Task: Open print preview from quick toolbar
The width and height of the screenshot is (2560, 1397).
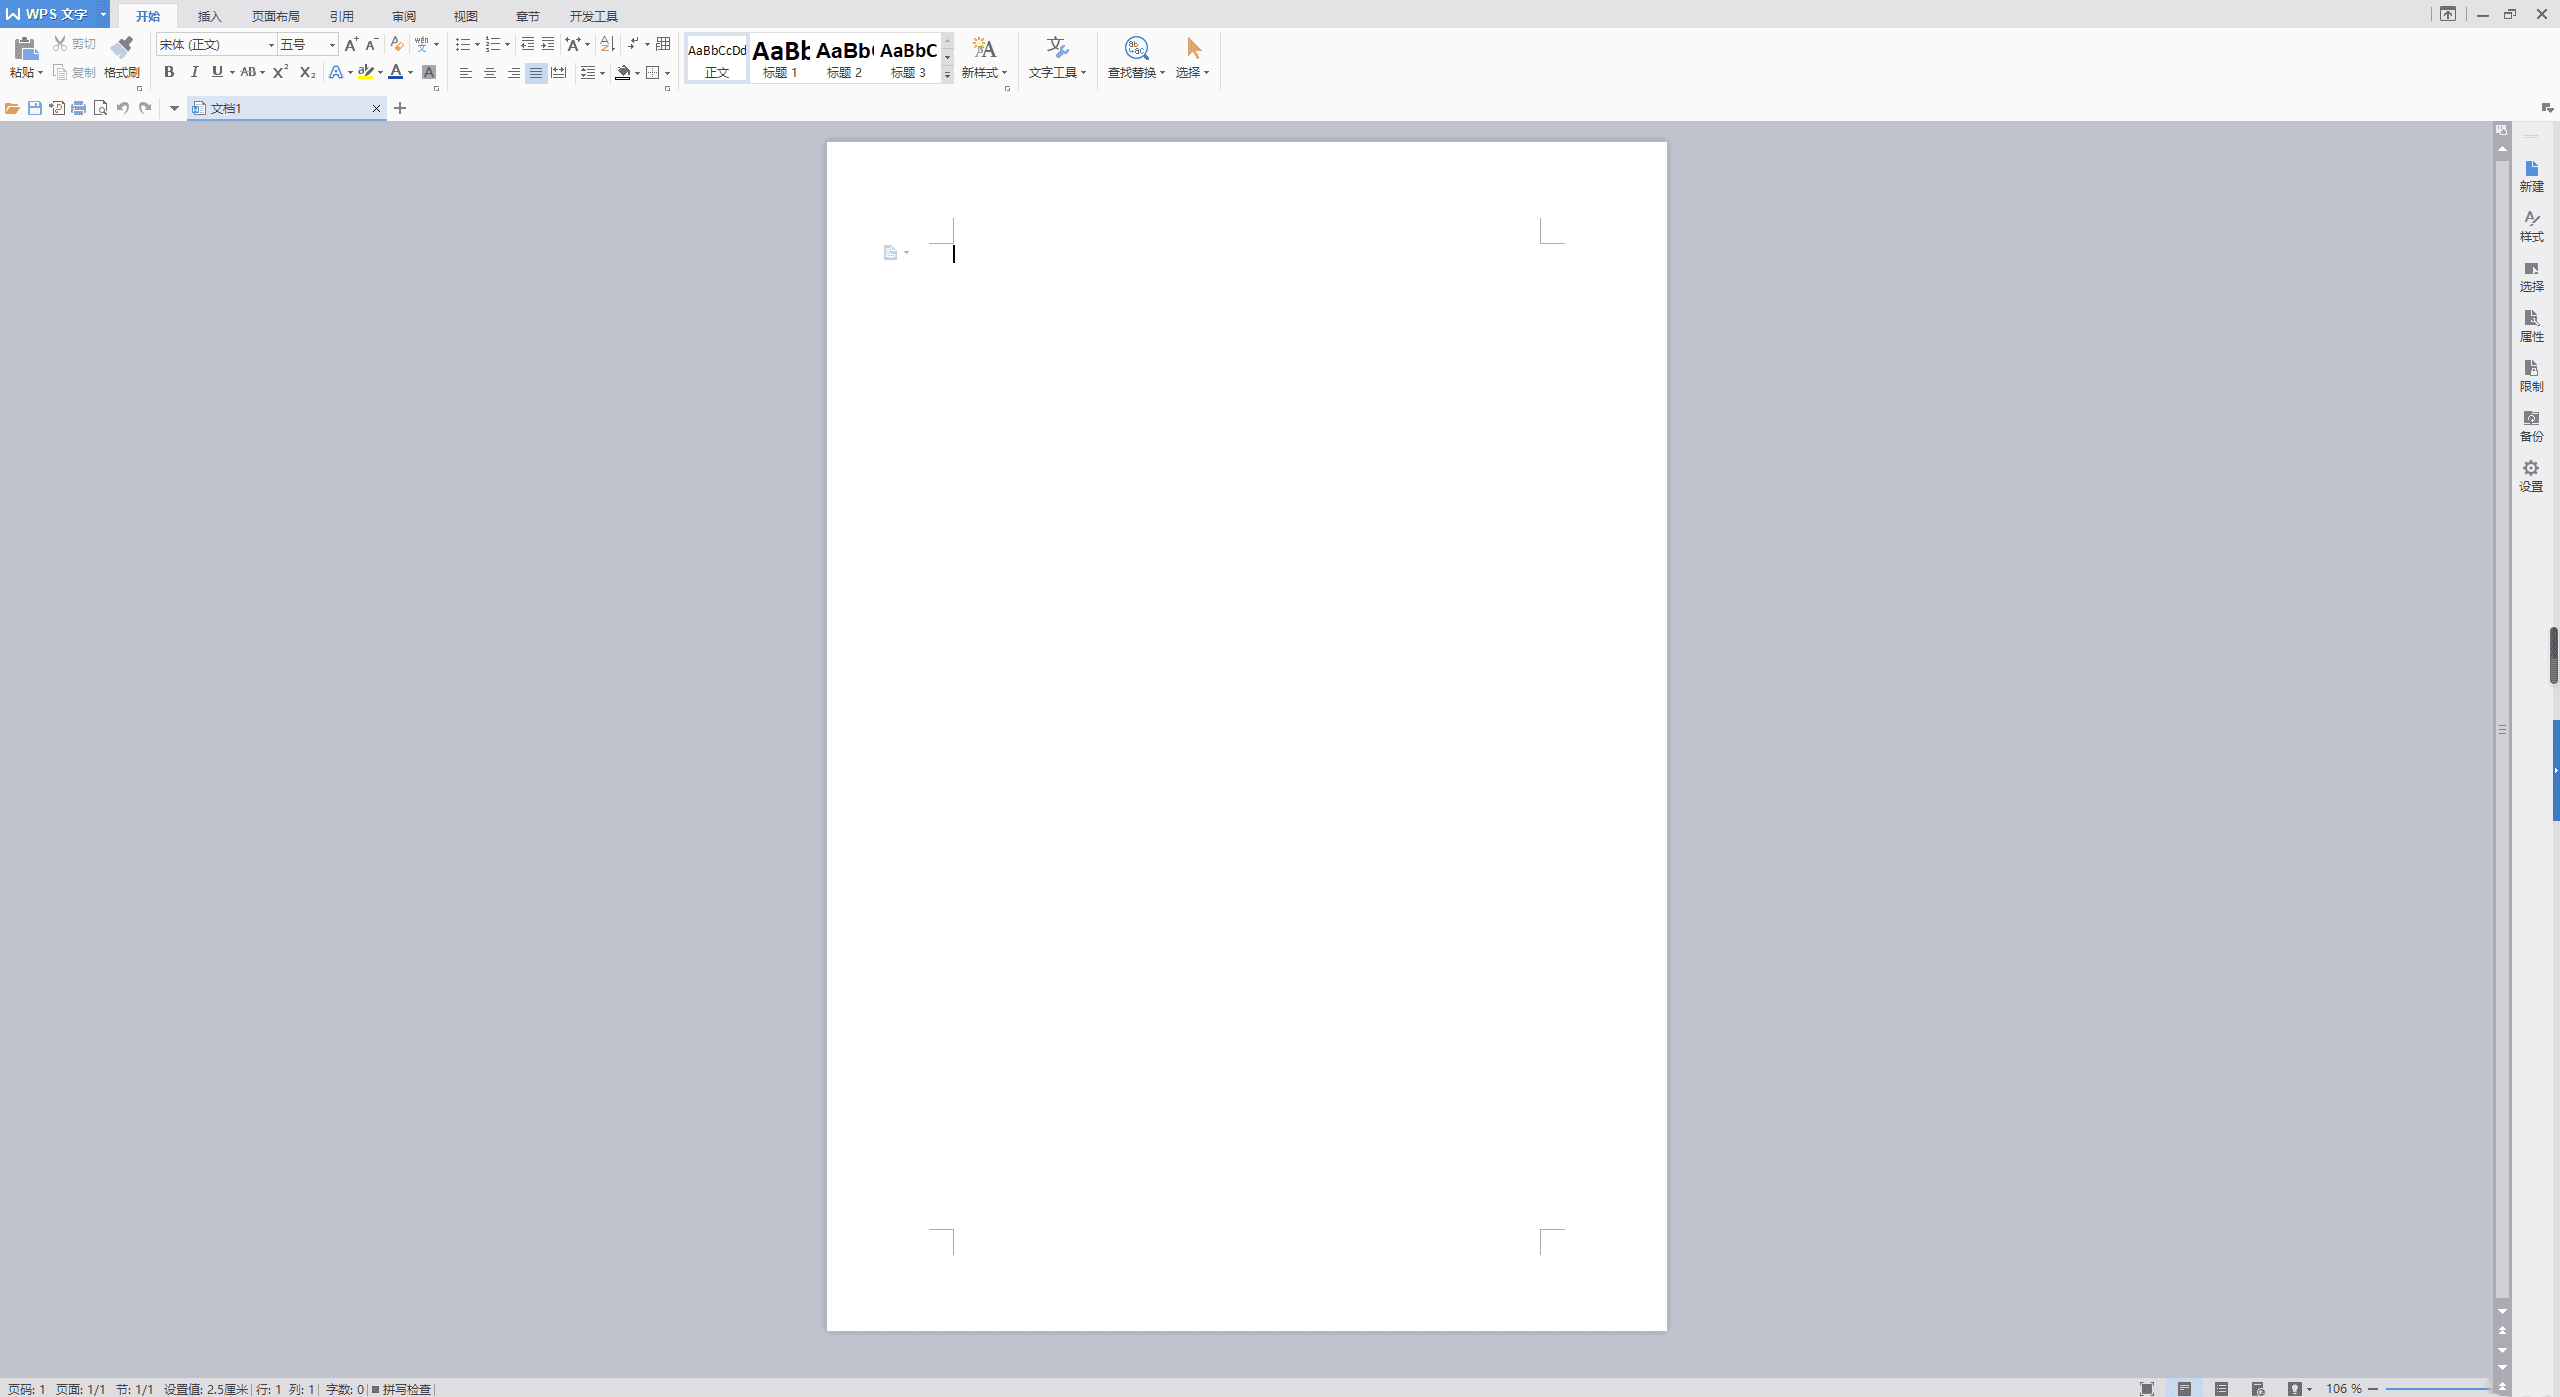Action: (x=100, y=108)
